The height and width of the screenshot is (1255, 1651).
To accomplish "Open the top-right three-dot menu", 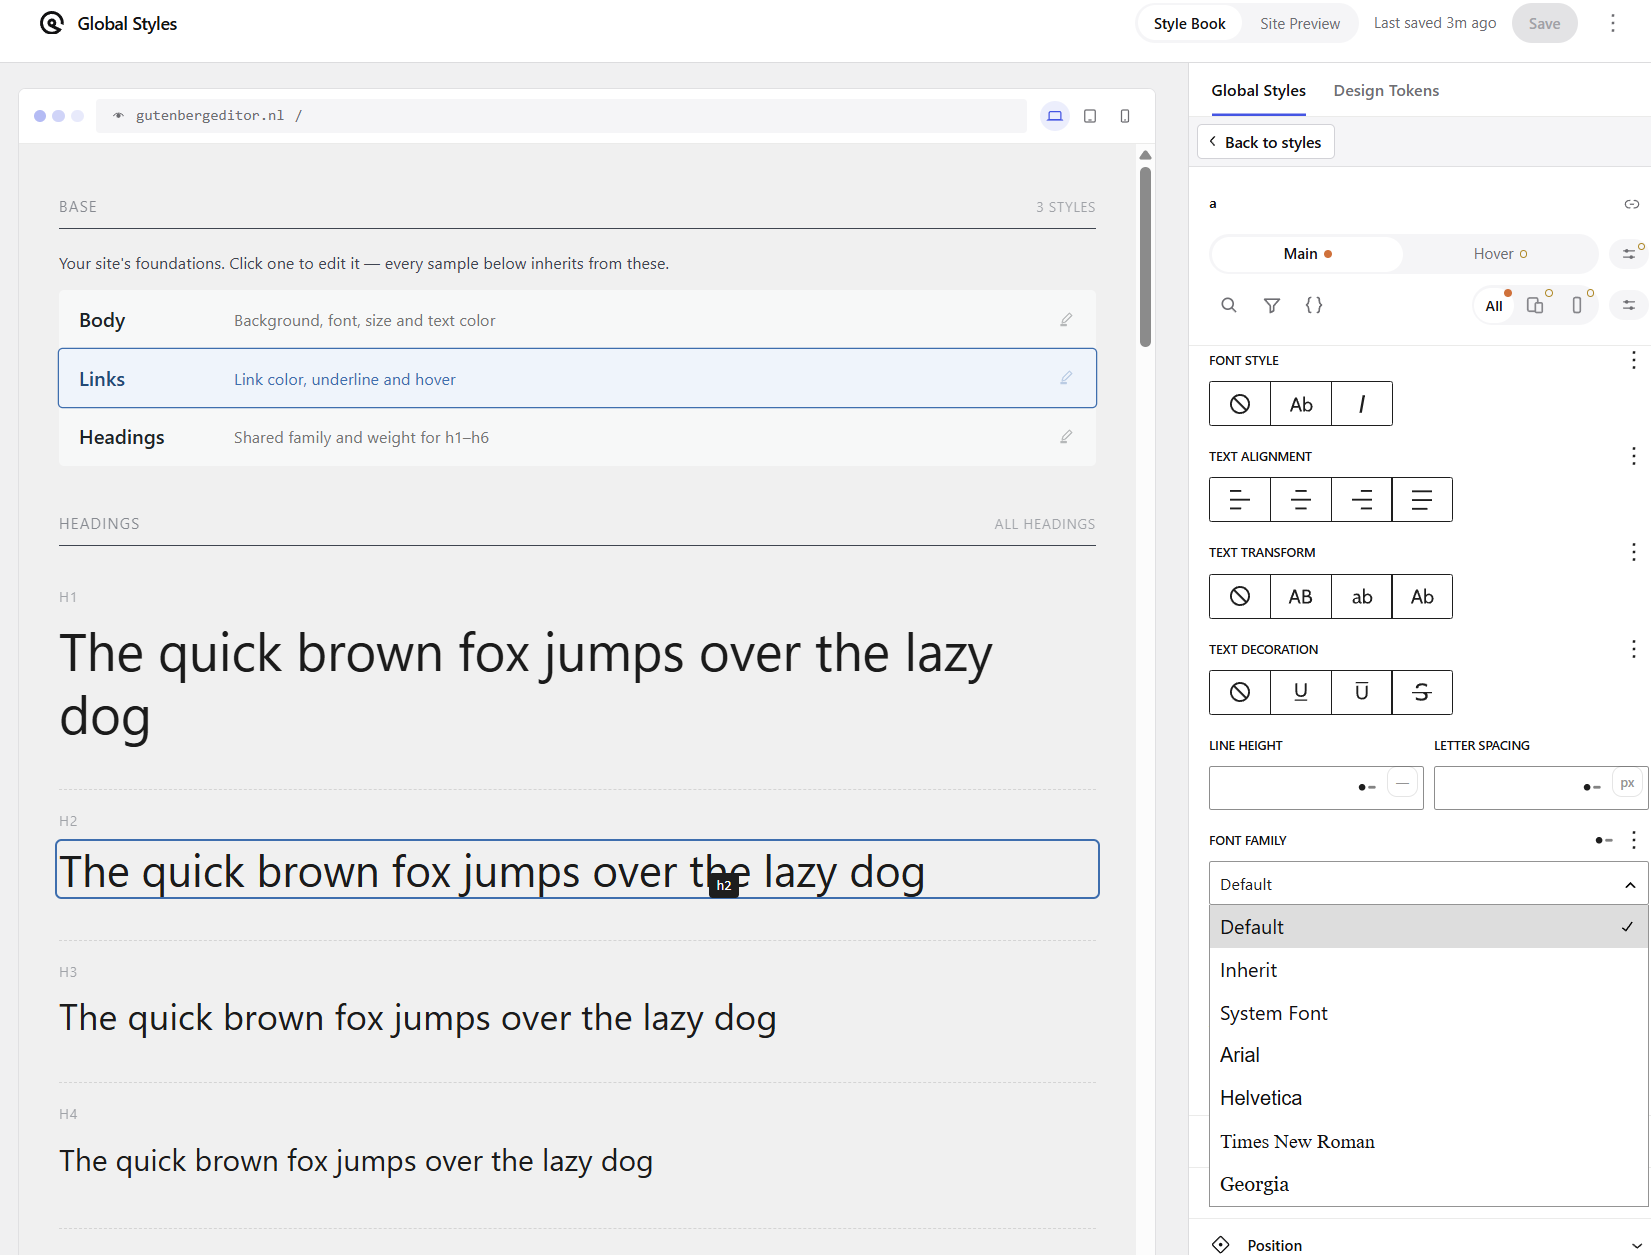I will click(x=1613, y=23).
